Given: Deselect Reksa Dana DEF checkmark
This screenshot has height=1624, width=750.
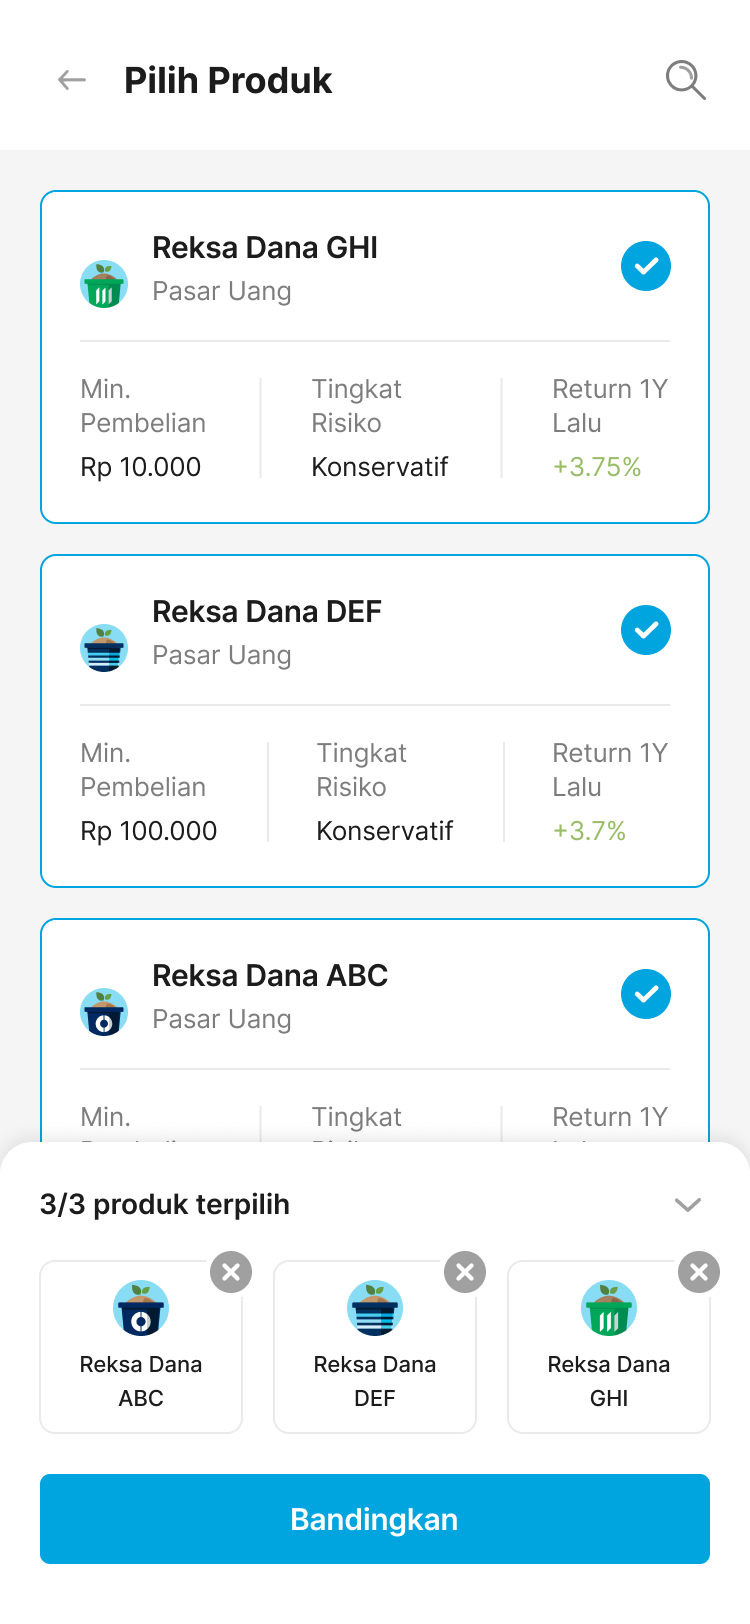Looking at the screenshot, I should point(646,630).
